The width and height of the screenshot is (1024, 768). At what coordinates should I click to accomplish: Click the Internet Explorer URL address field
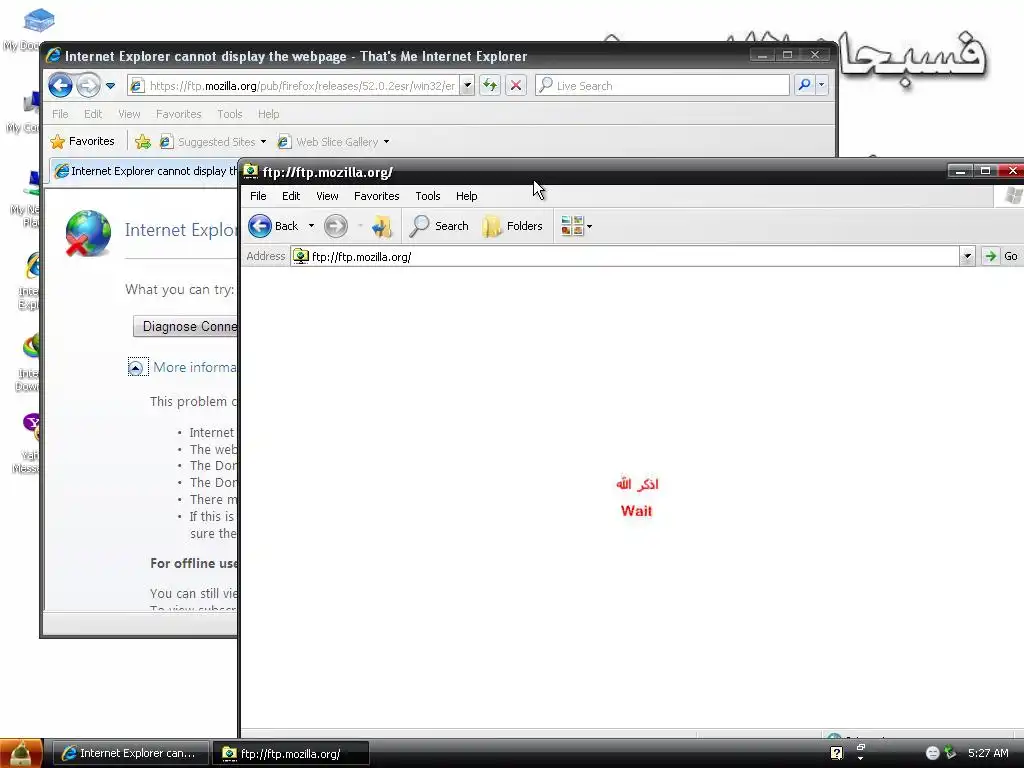pyautogui.click(x=294, y=86)
